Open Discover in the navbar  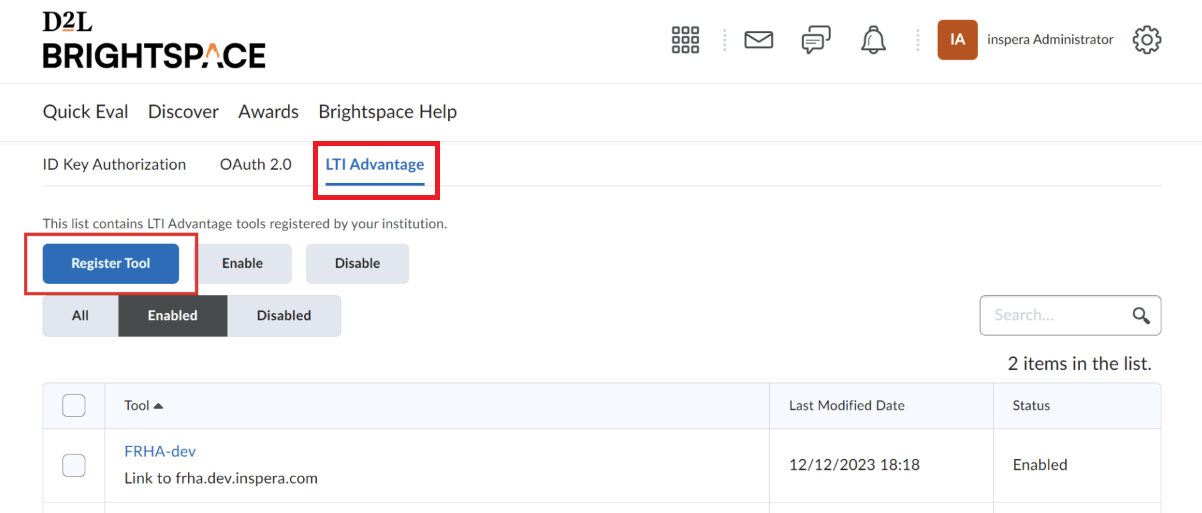(183, 112)
